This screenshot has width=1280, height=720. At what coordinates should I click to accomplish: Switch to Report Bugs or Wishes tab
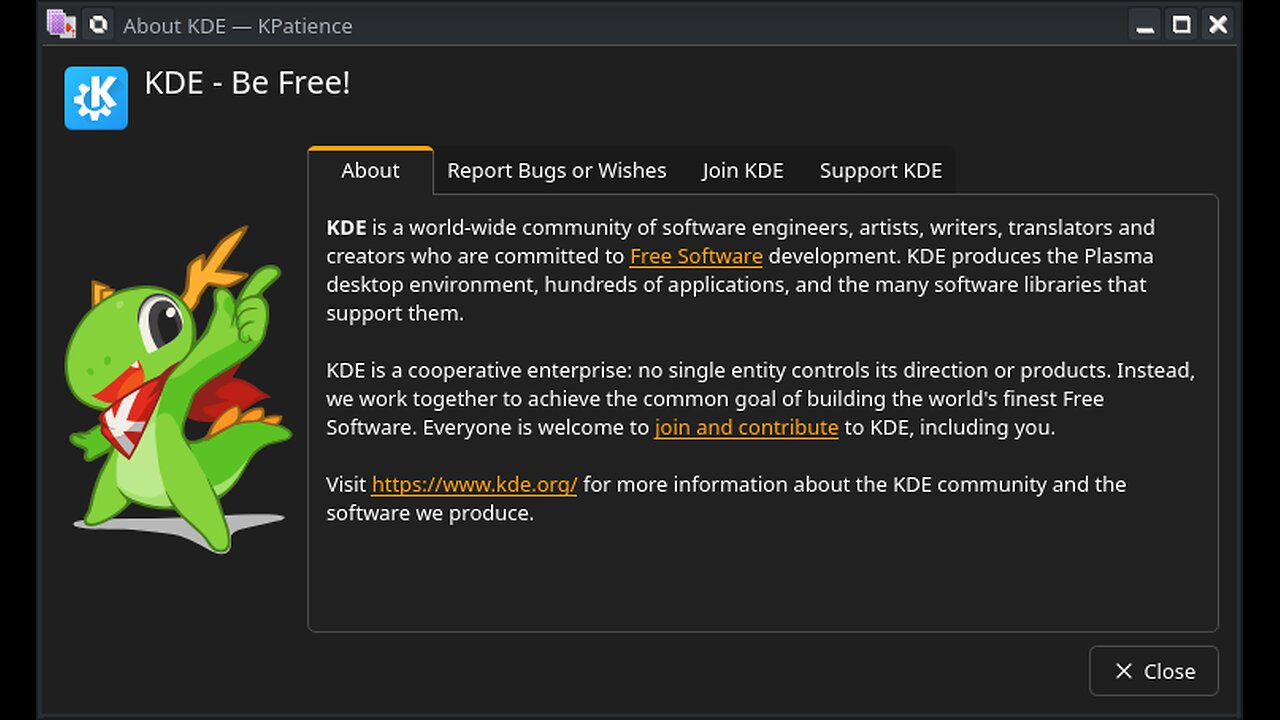[556, 171]
